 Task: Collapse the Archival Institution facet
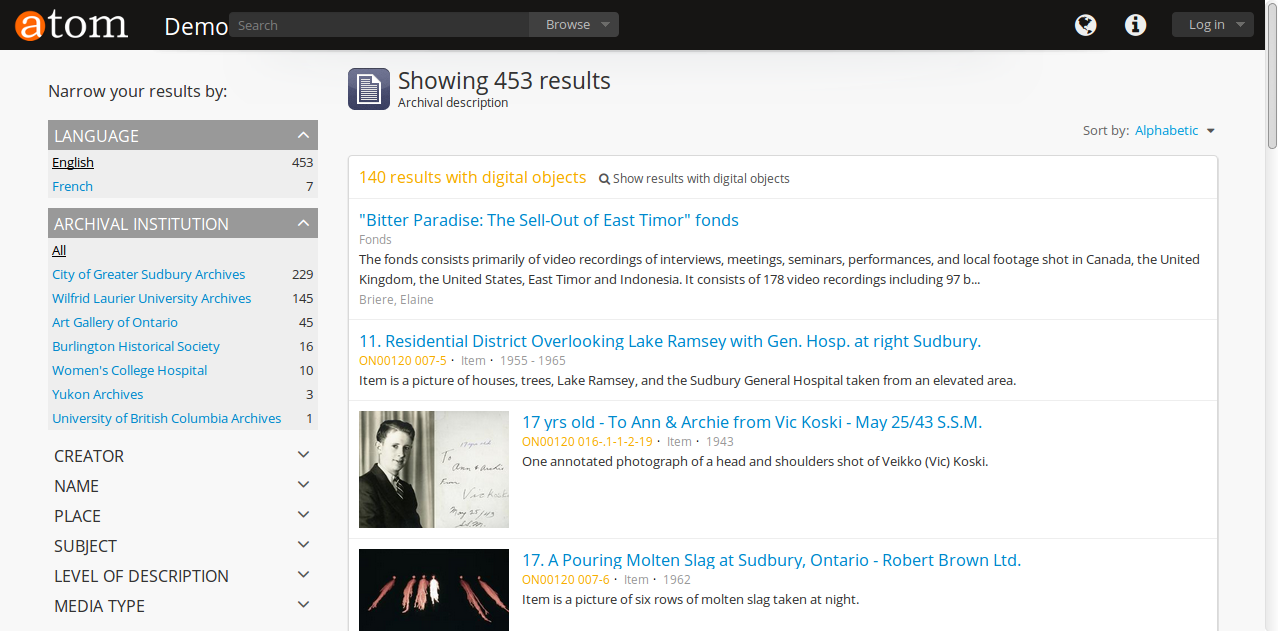click(303, 224)
